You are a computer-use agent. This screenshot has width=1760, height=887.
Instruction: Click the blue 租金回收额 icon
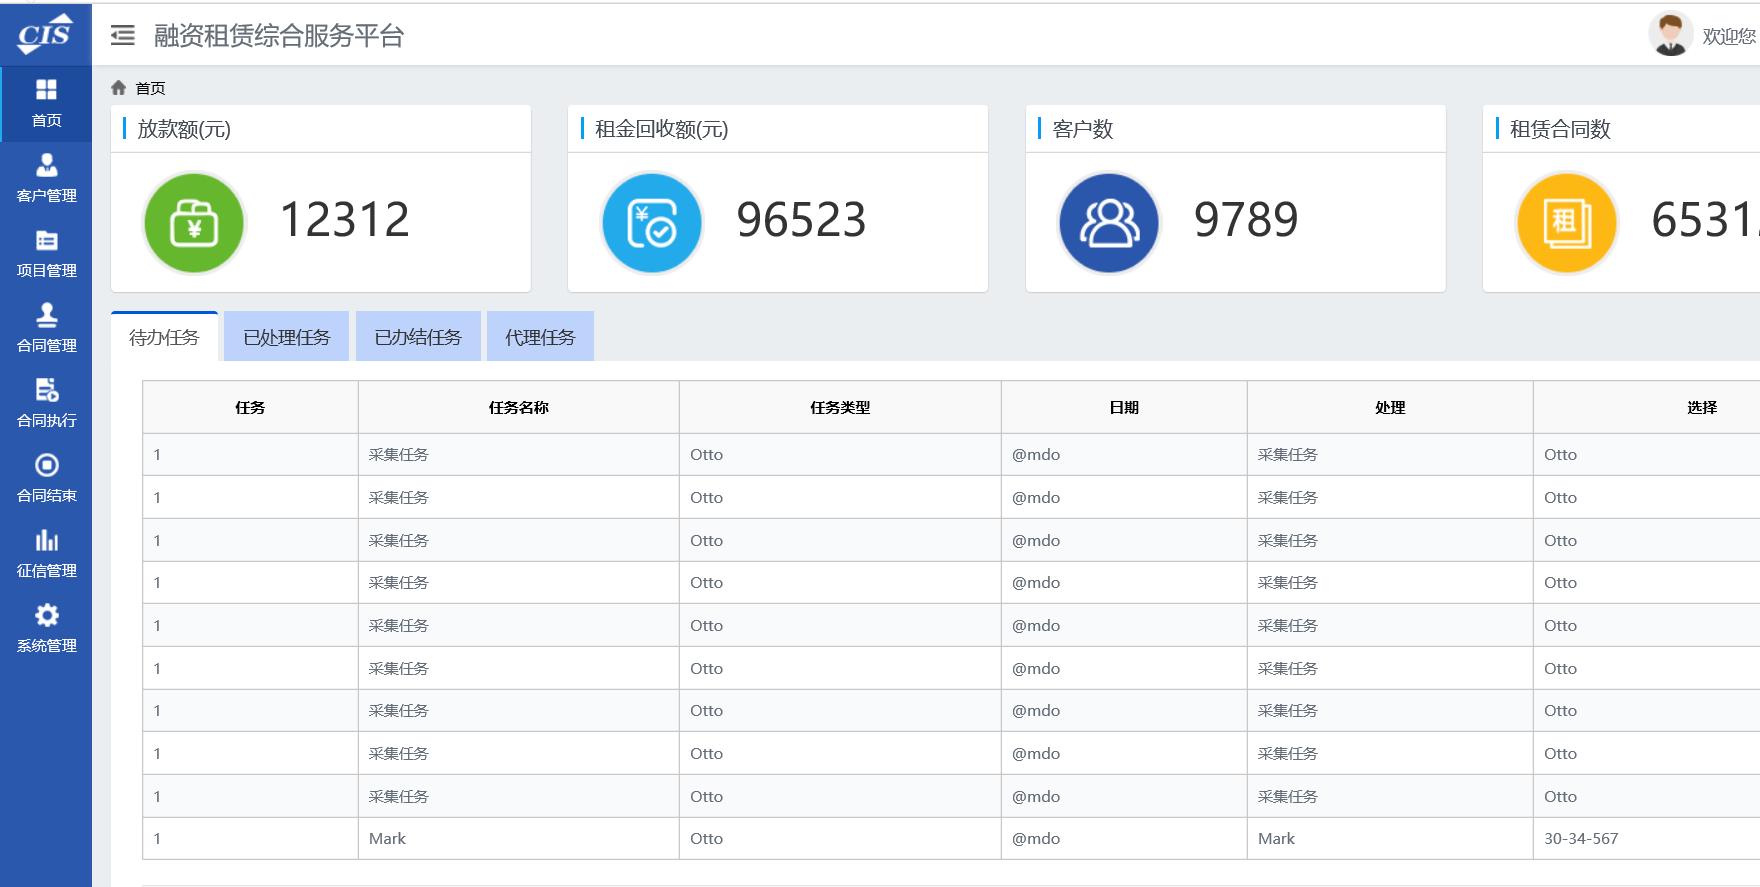(652, 223)
